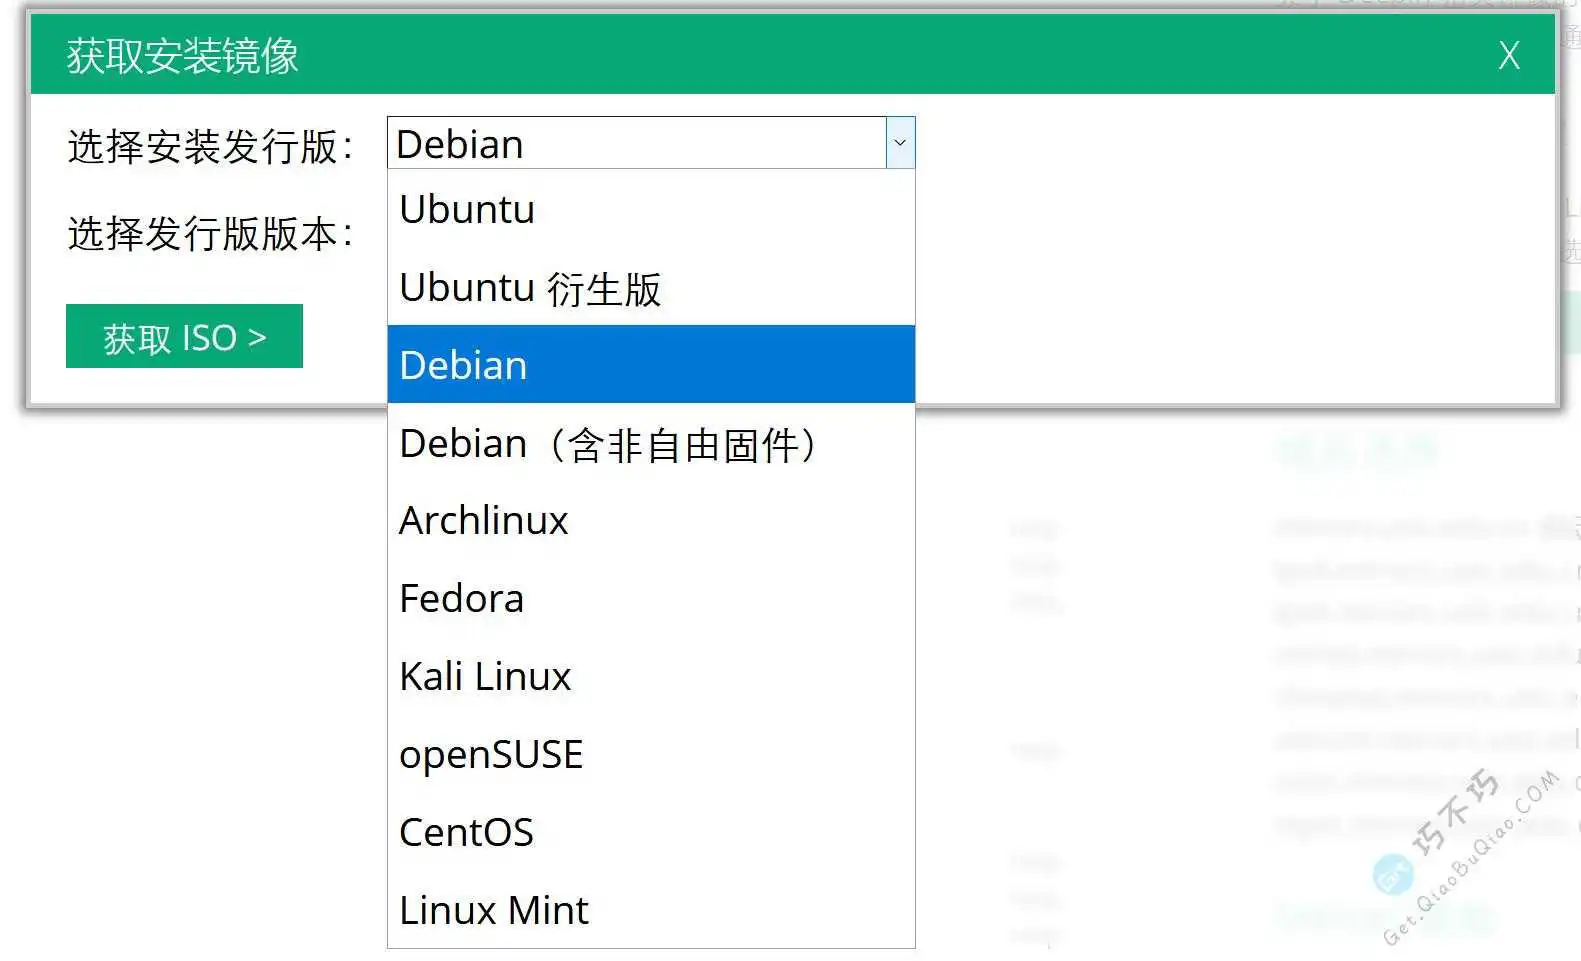Select the highlighted Debian option
The width and height of the screenshot is (1581, 961).
pos(651,364)
